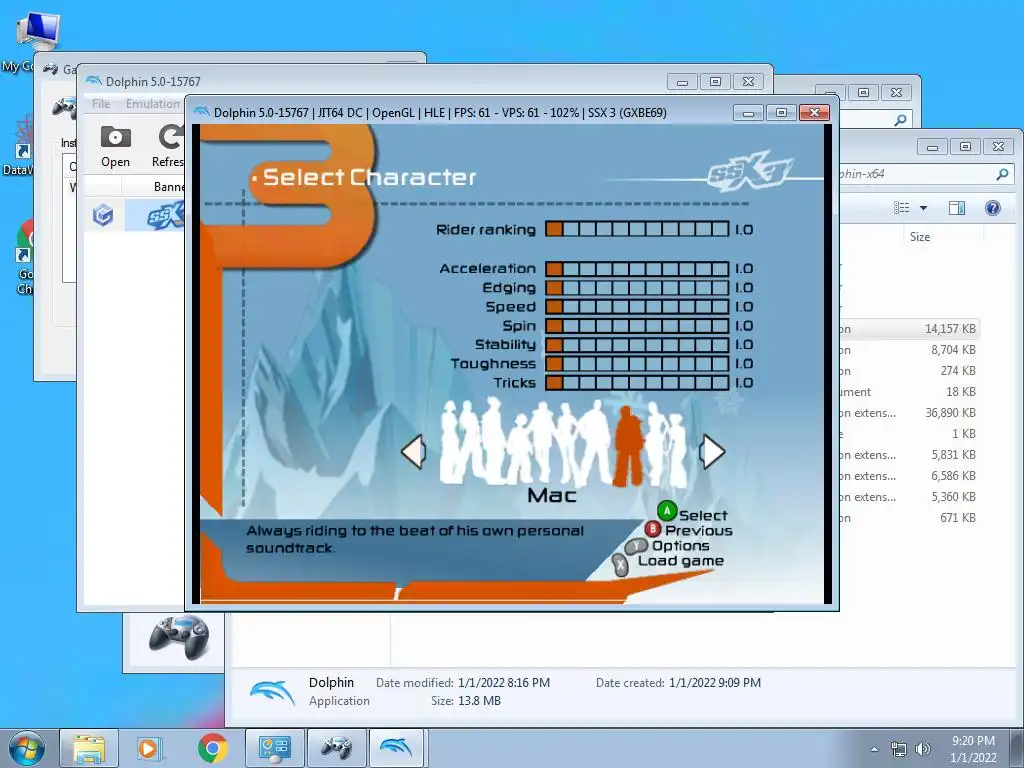Maximize the main Dolphin 5.0-15767 window

[715, 82]
